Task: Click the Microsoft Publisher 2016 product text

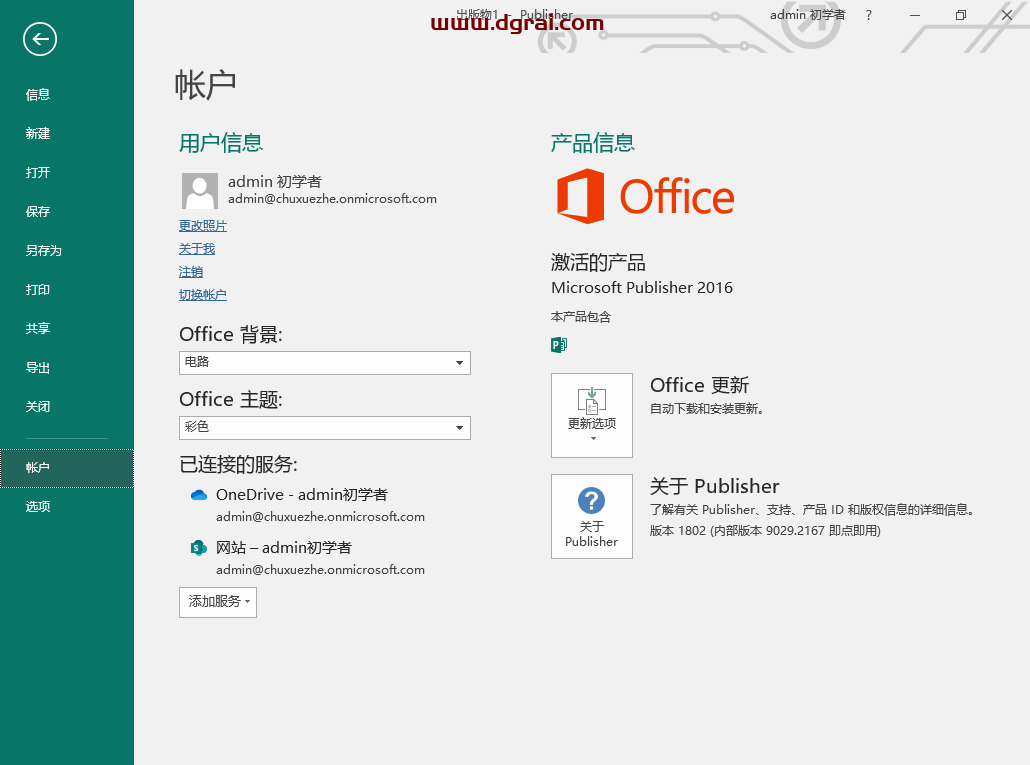Action: [642, 288]
